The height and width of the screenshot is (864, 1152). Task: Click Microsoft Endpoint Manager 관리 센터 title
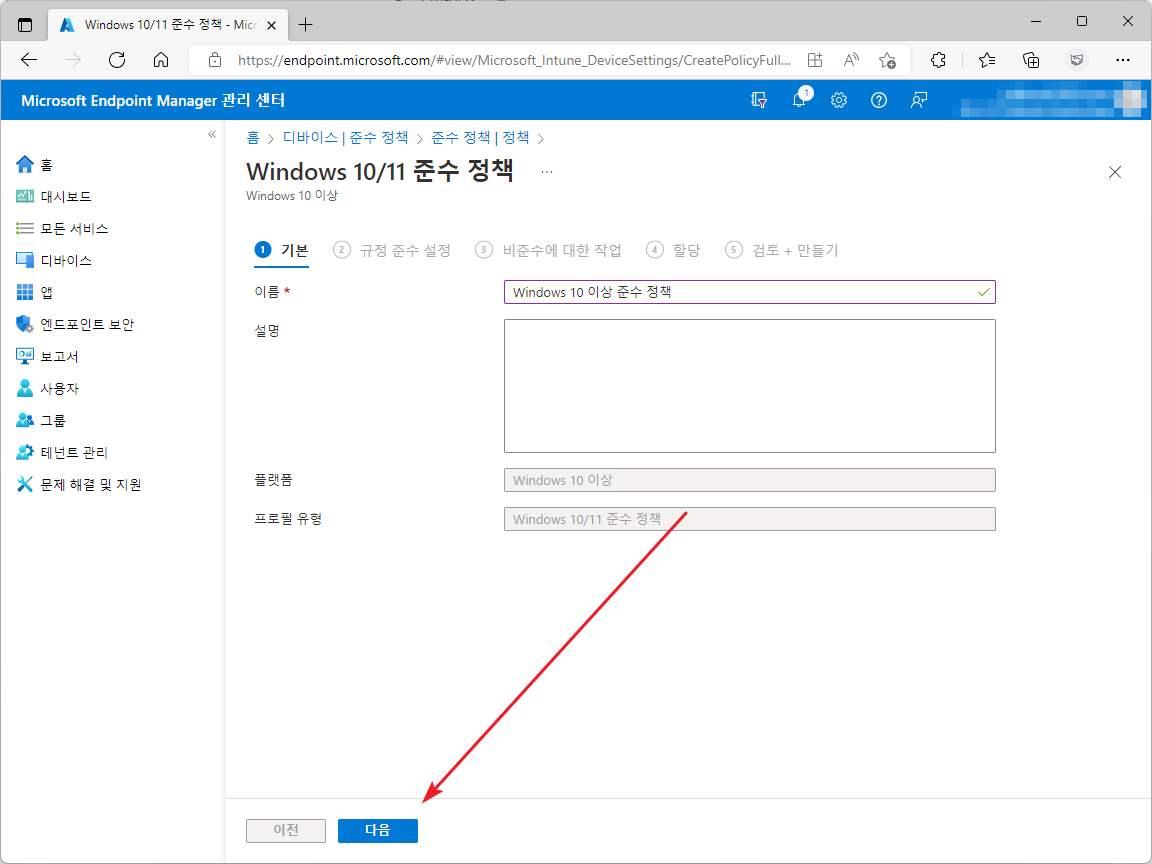[153, 100]
